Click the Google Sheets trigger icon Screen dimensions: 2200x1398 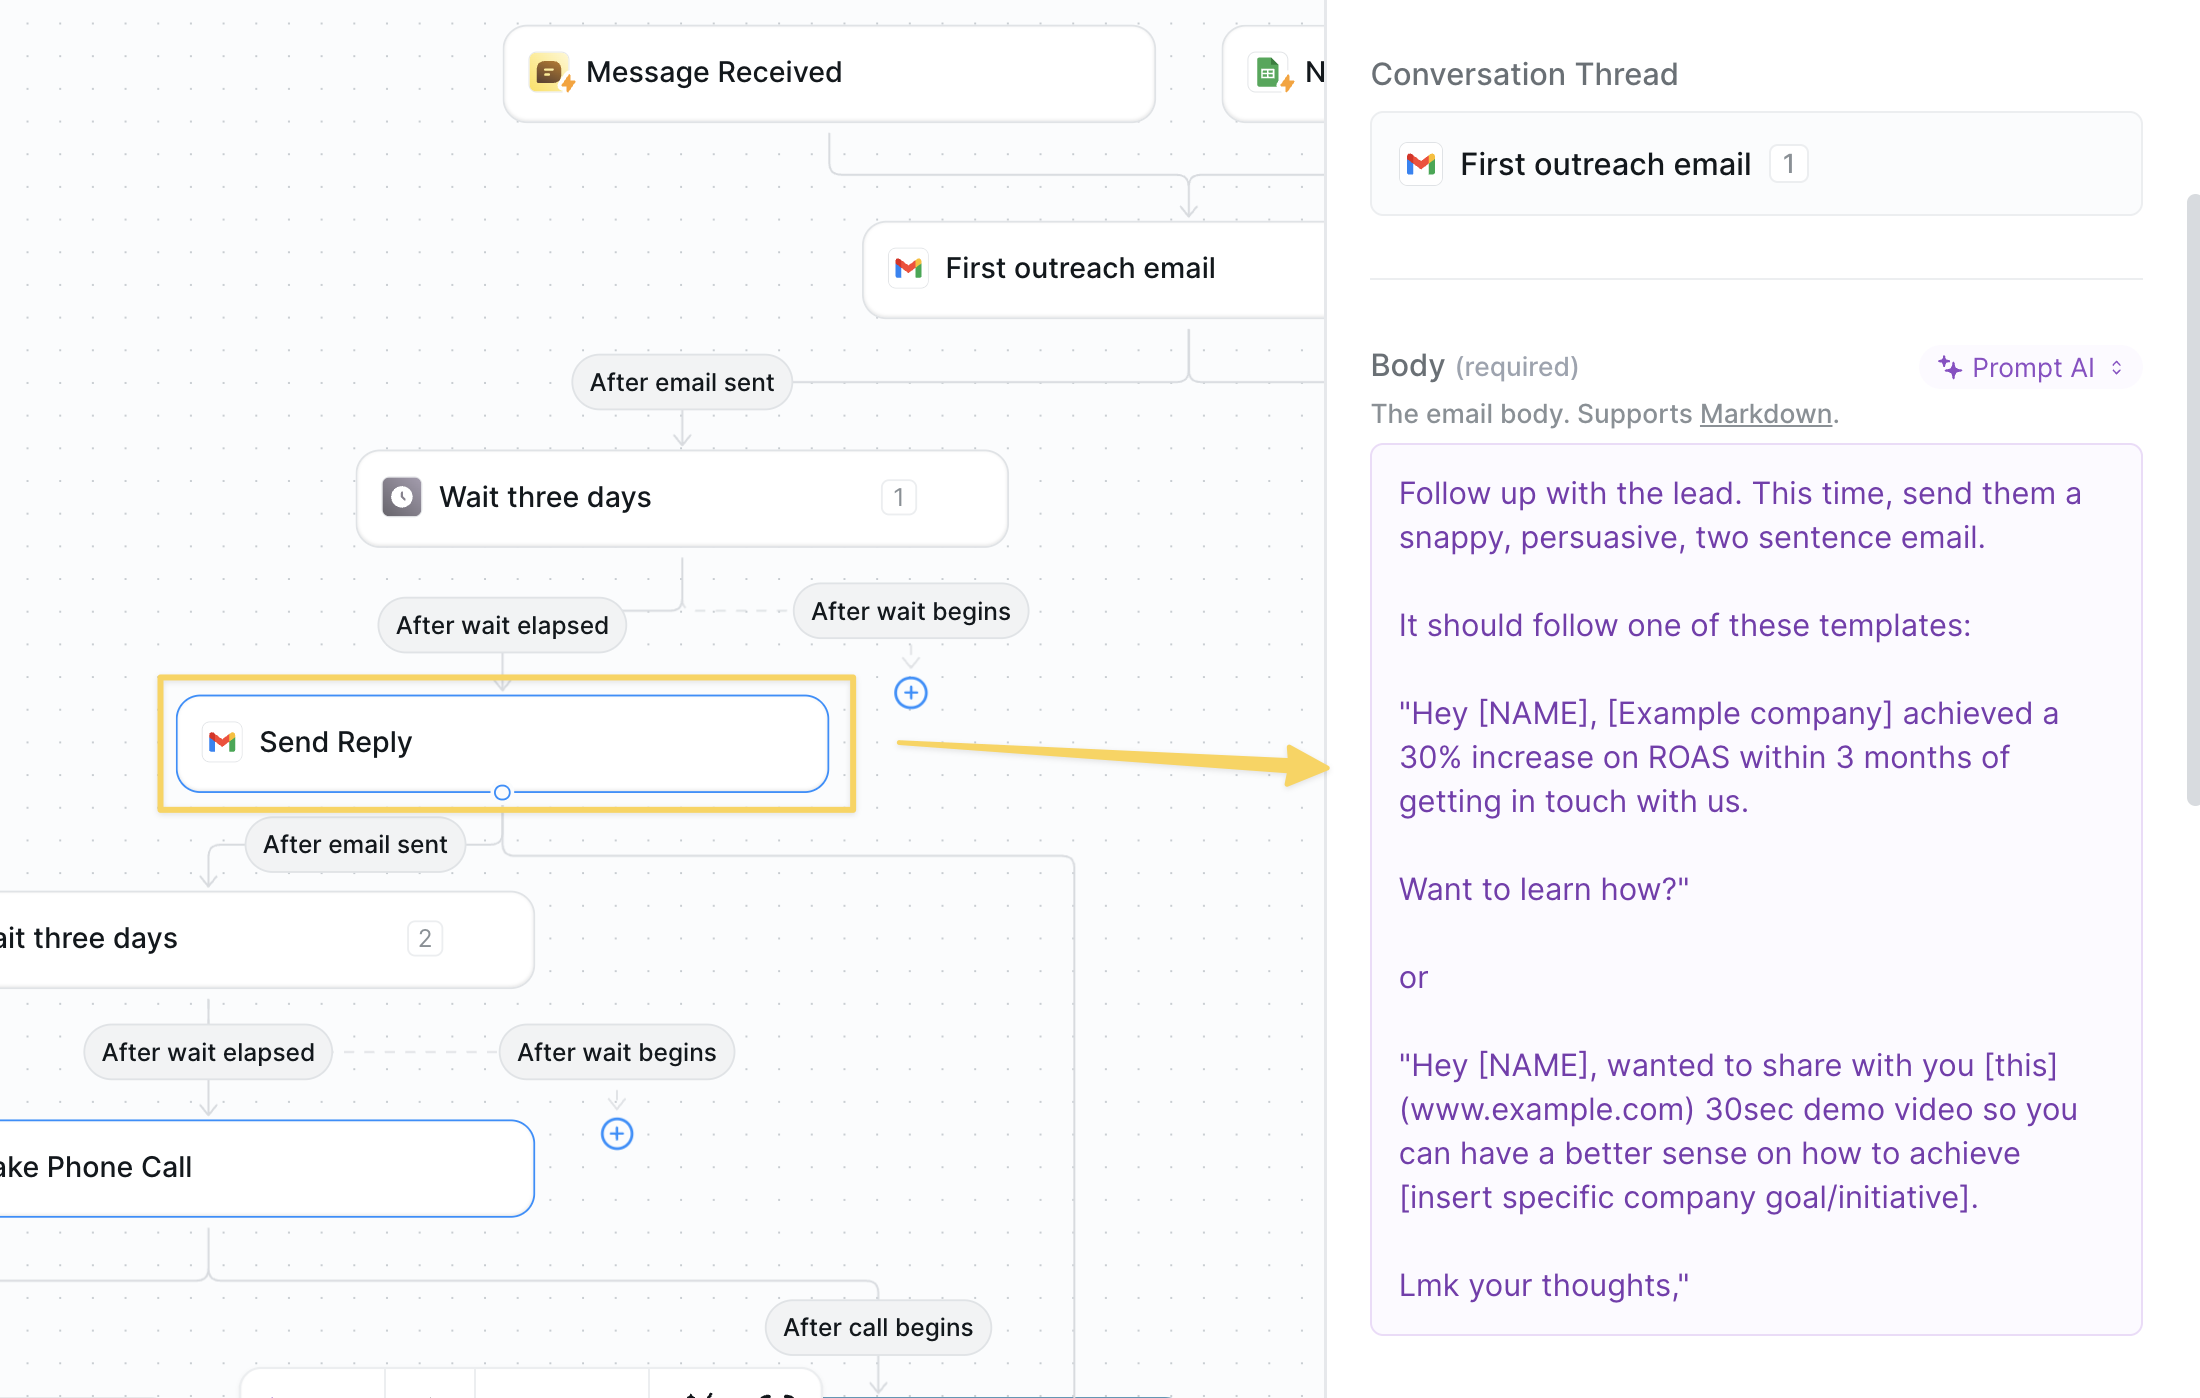[x=1269, y=73]
